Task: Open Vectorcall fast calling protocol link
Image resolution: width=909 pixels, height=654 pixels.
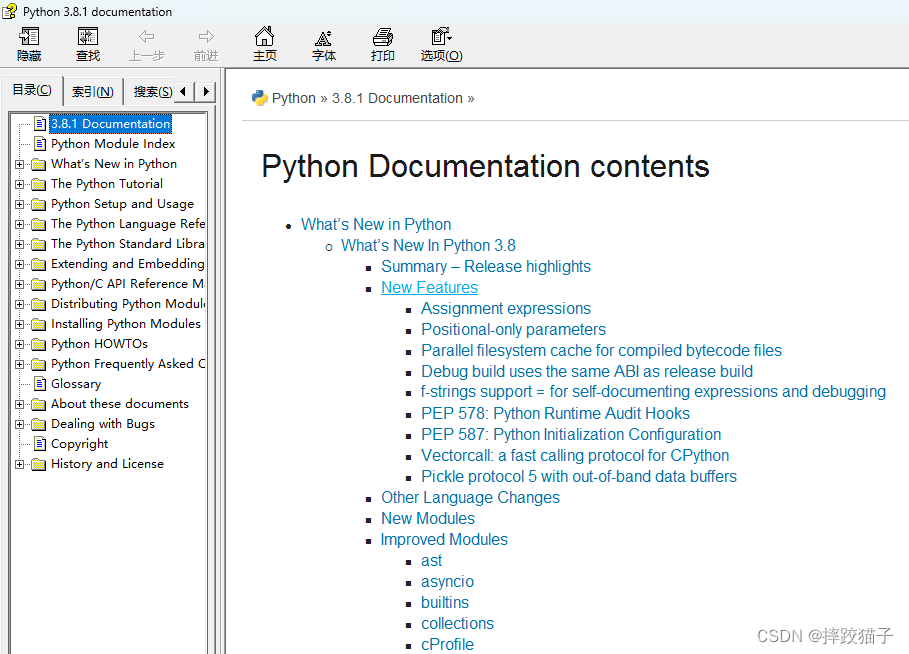Action: [x=575, y=455]
